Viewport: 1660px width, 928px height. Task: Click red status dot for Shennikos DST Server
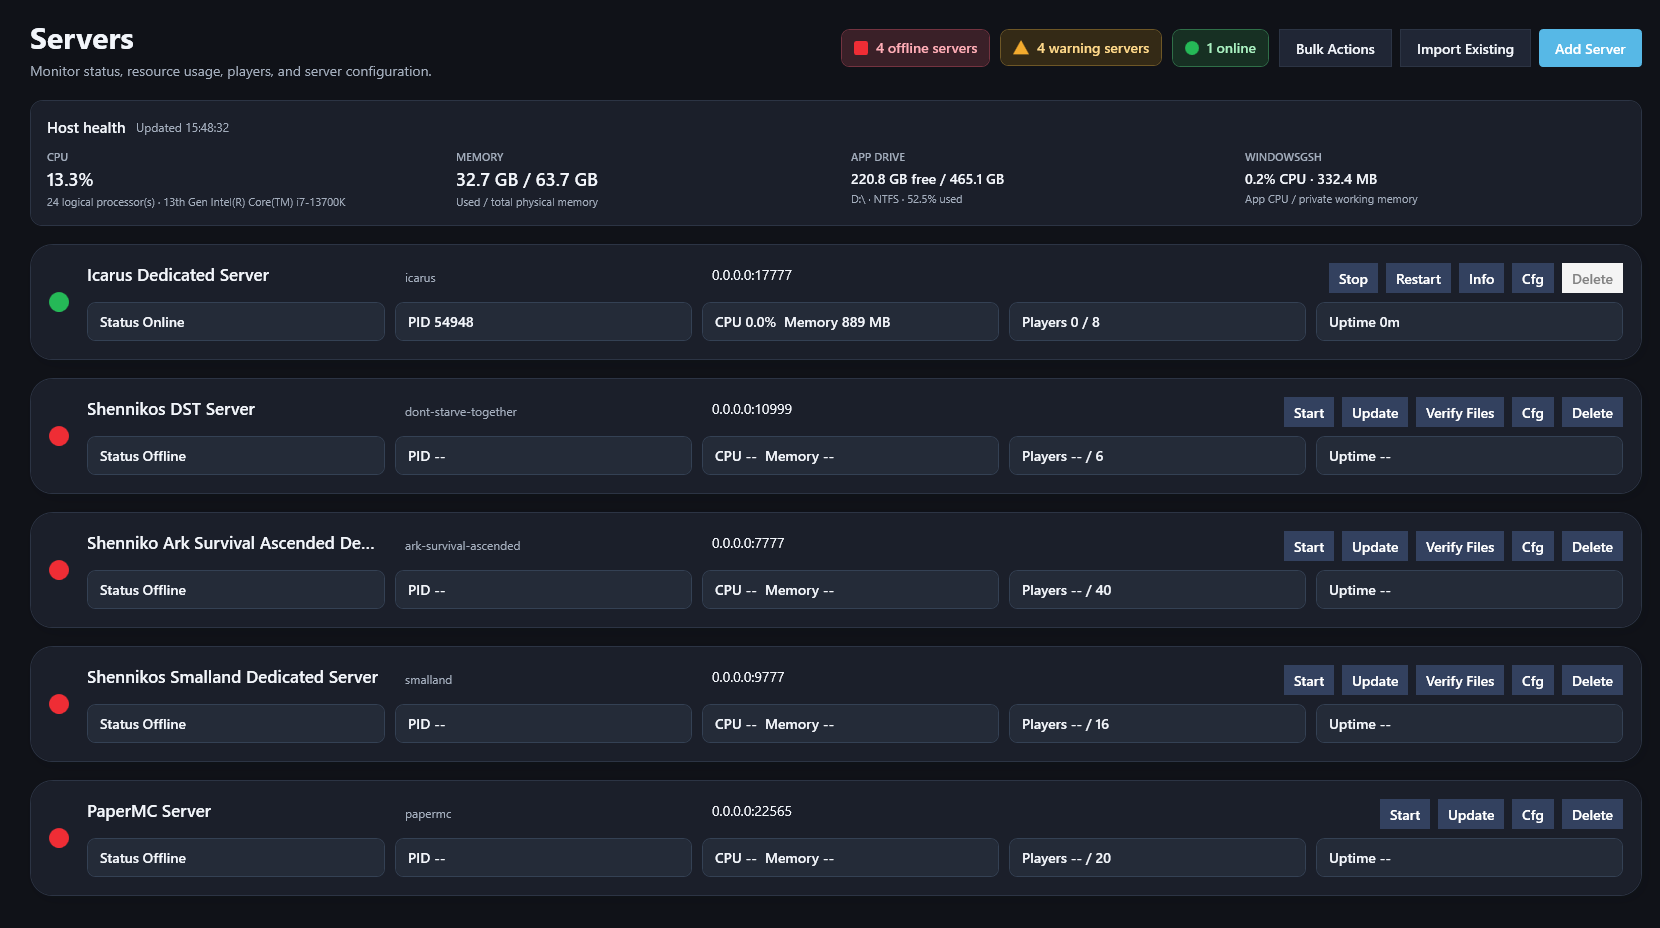tap(59, 436)
